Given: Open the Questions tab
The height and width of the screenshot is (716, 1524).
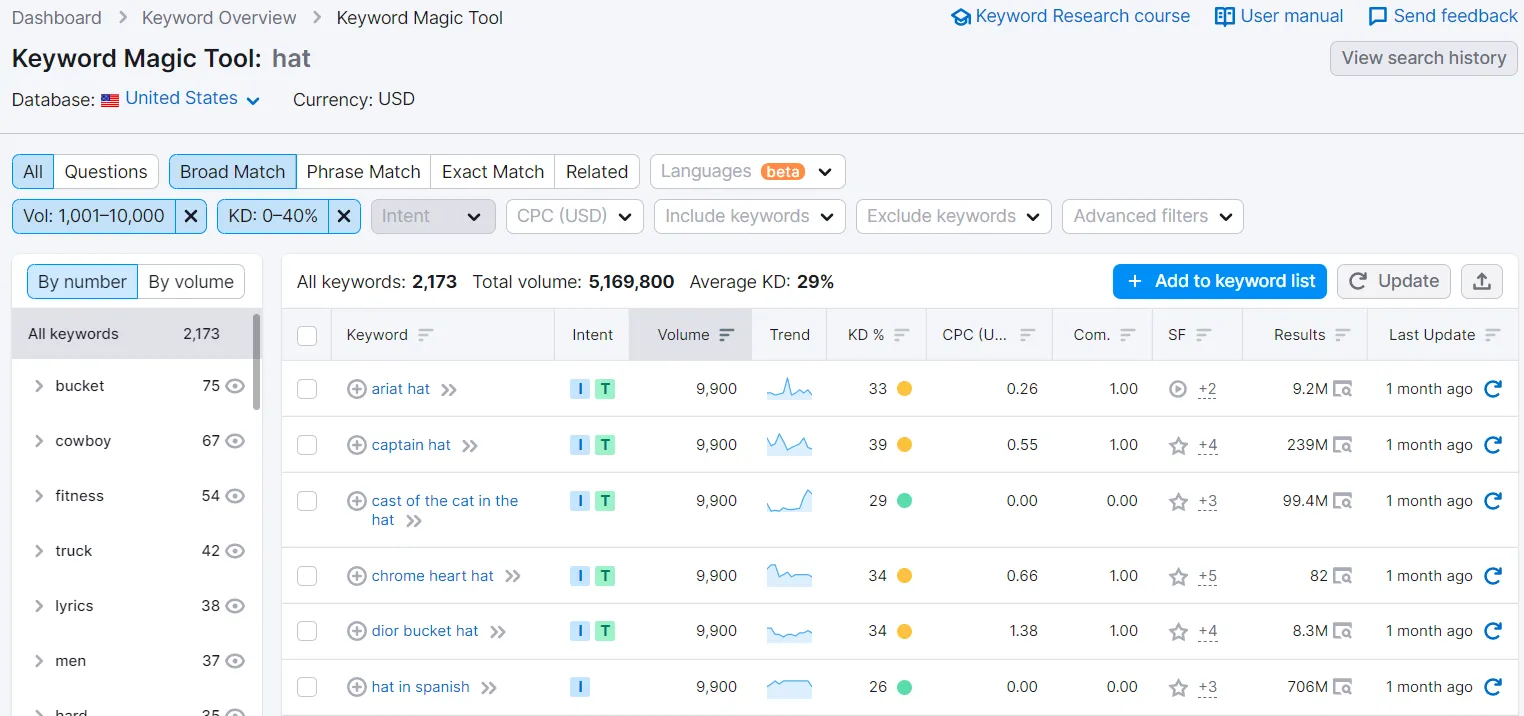Looking at the screenshot, I should pyautogui.click(x=105, y=171).
